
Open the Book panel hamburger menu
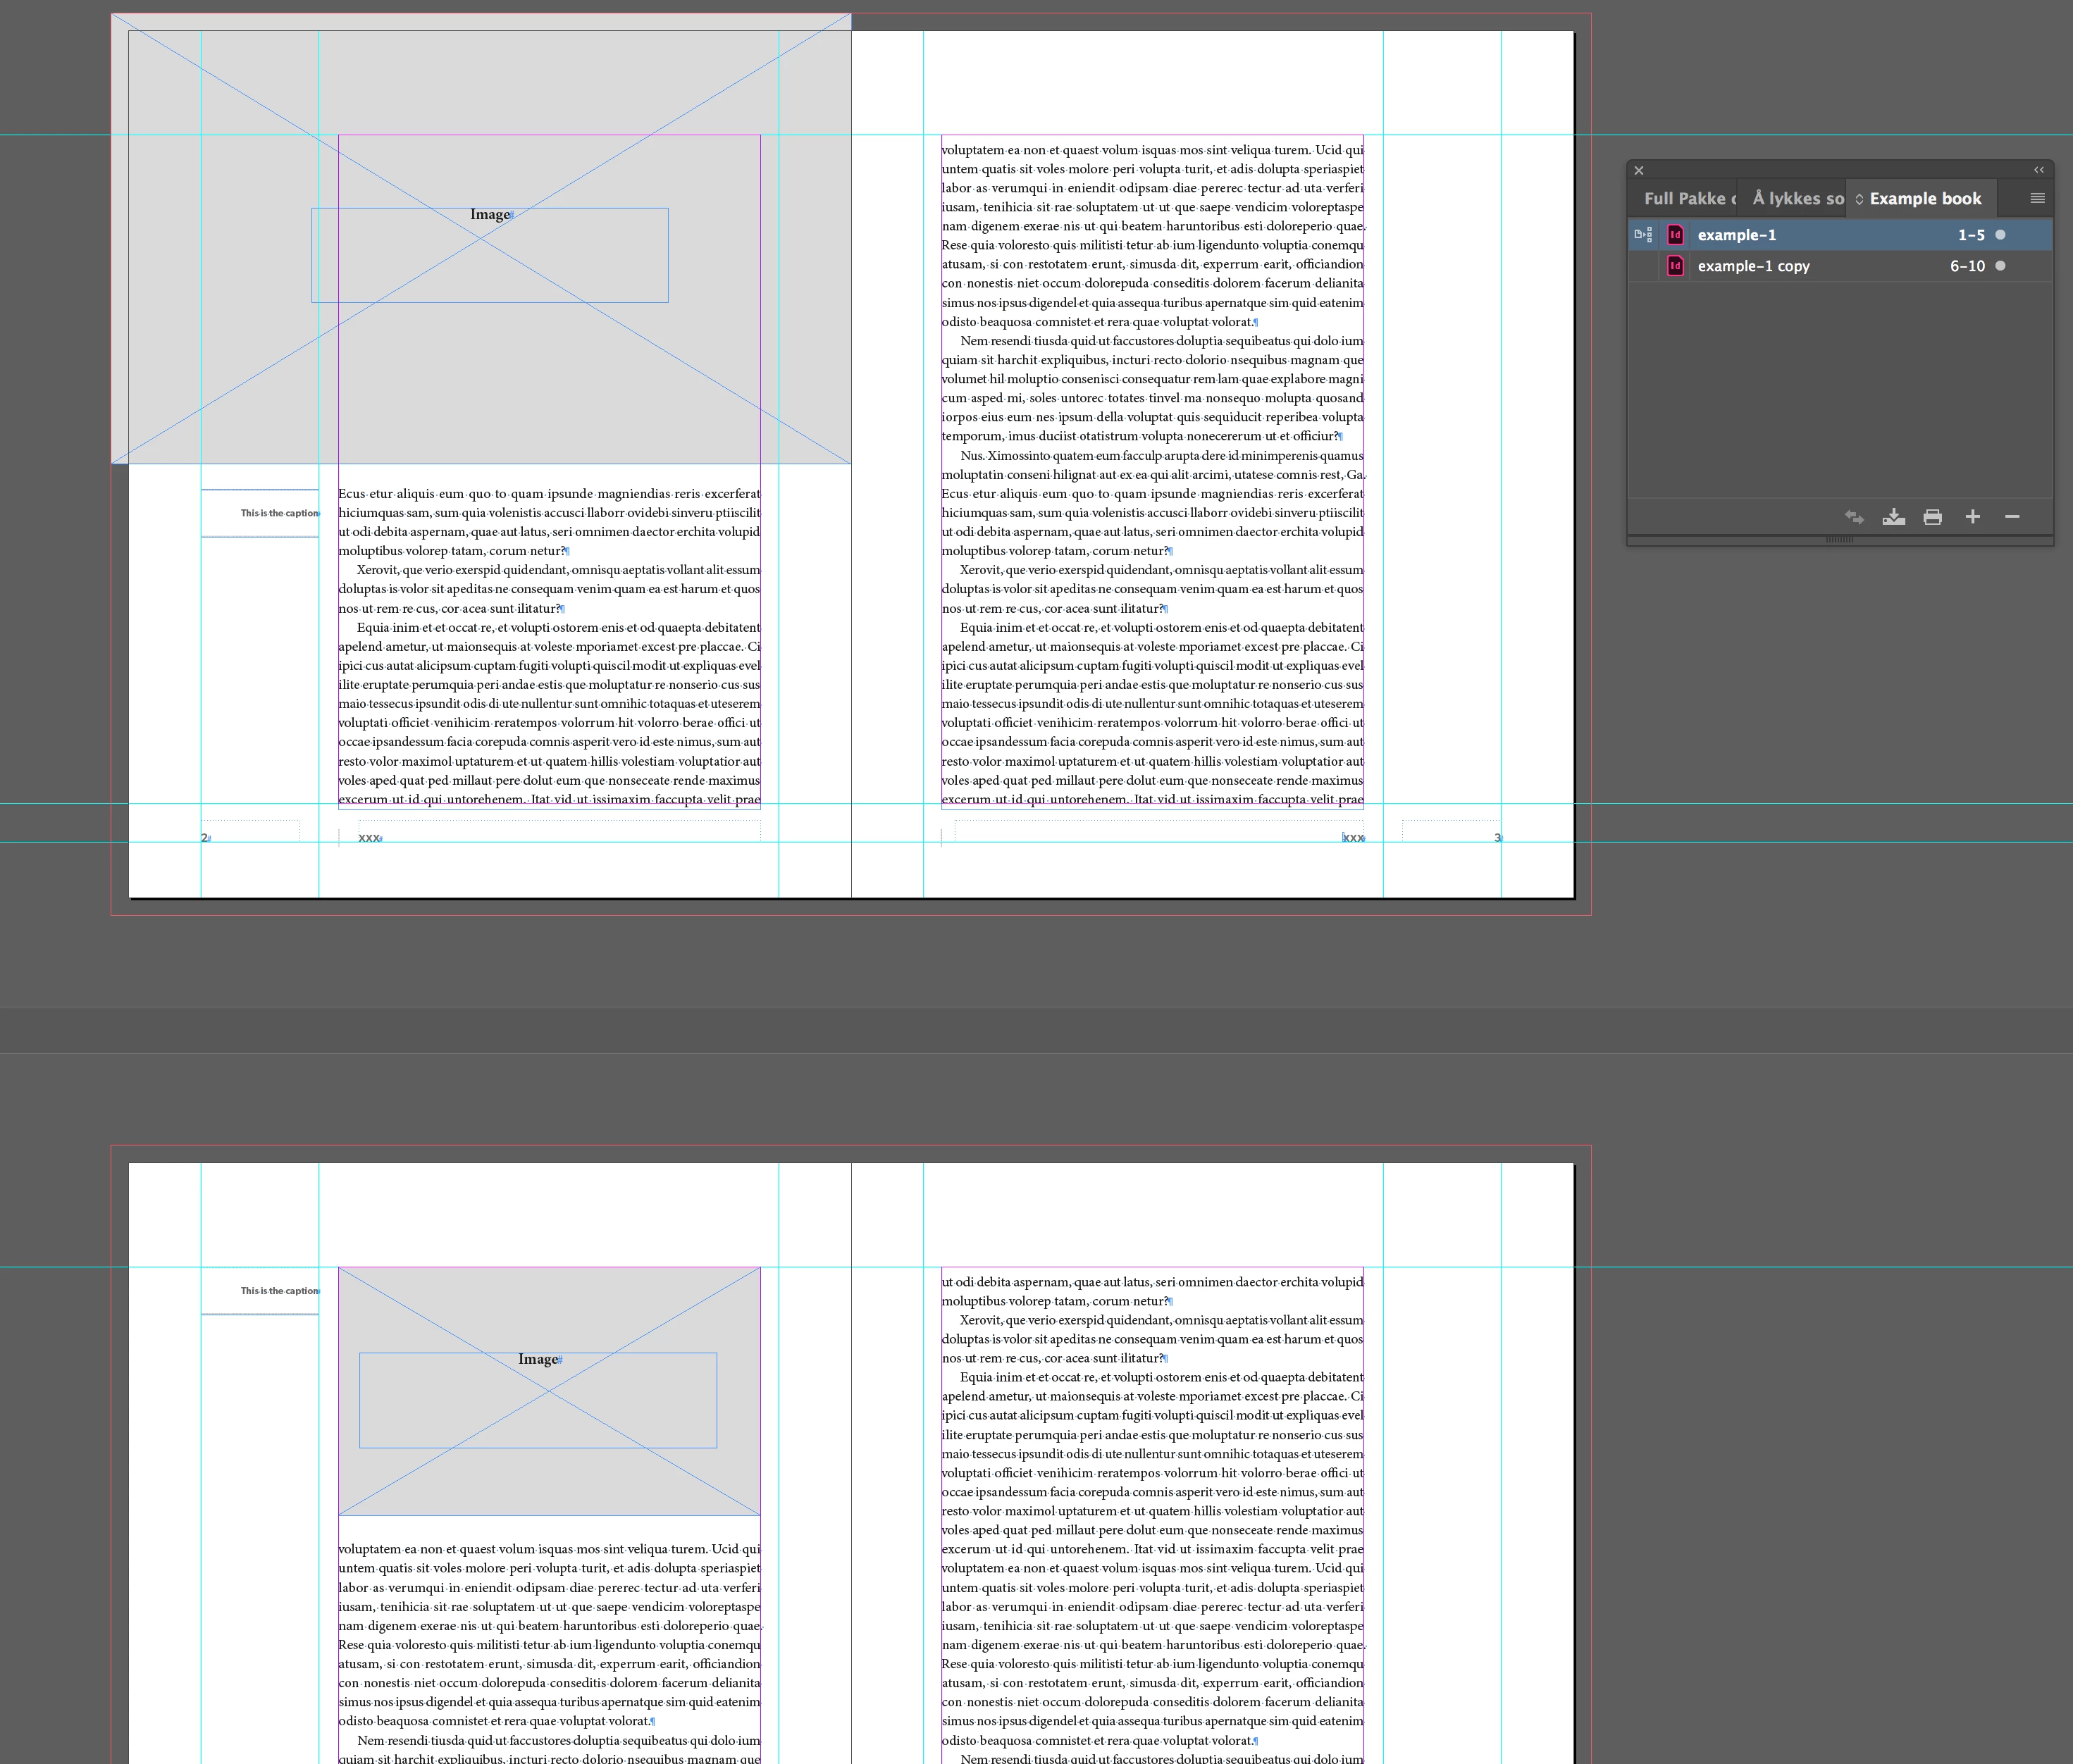2037,198
